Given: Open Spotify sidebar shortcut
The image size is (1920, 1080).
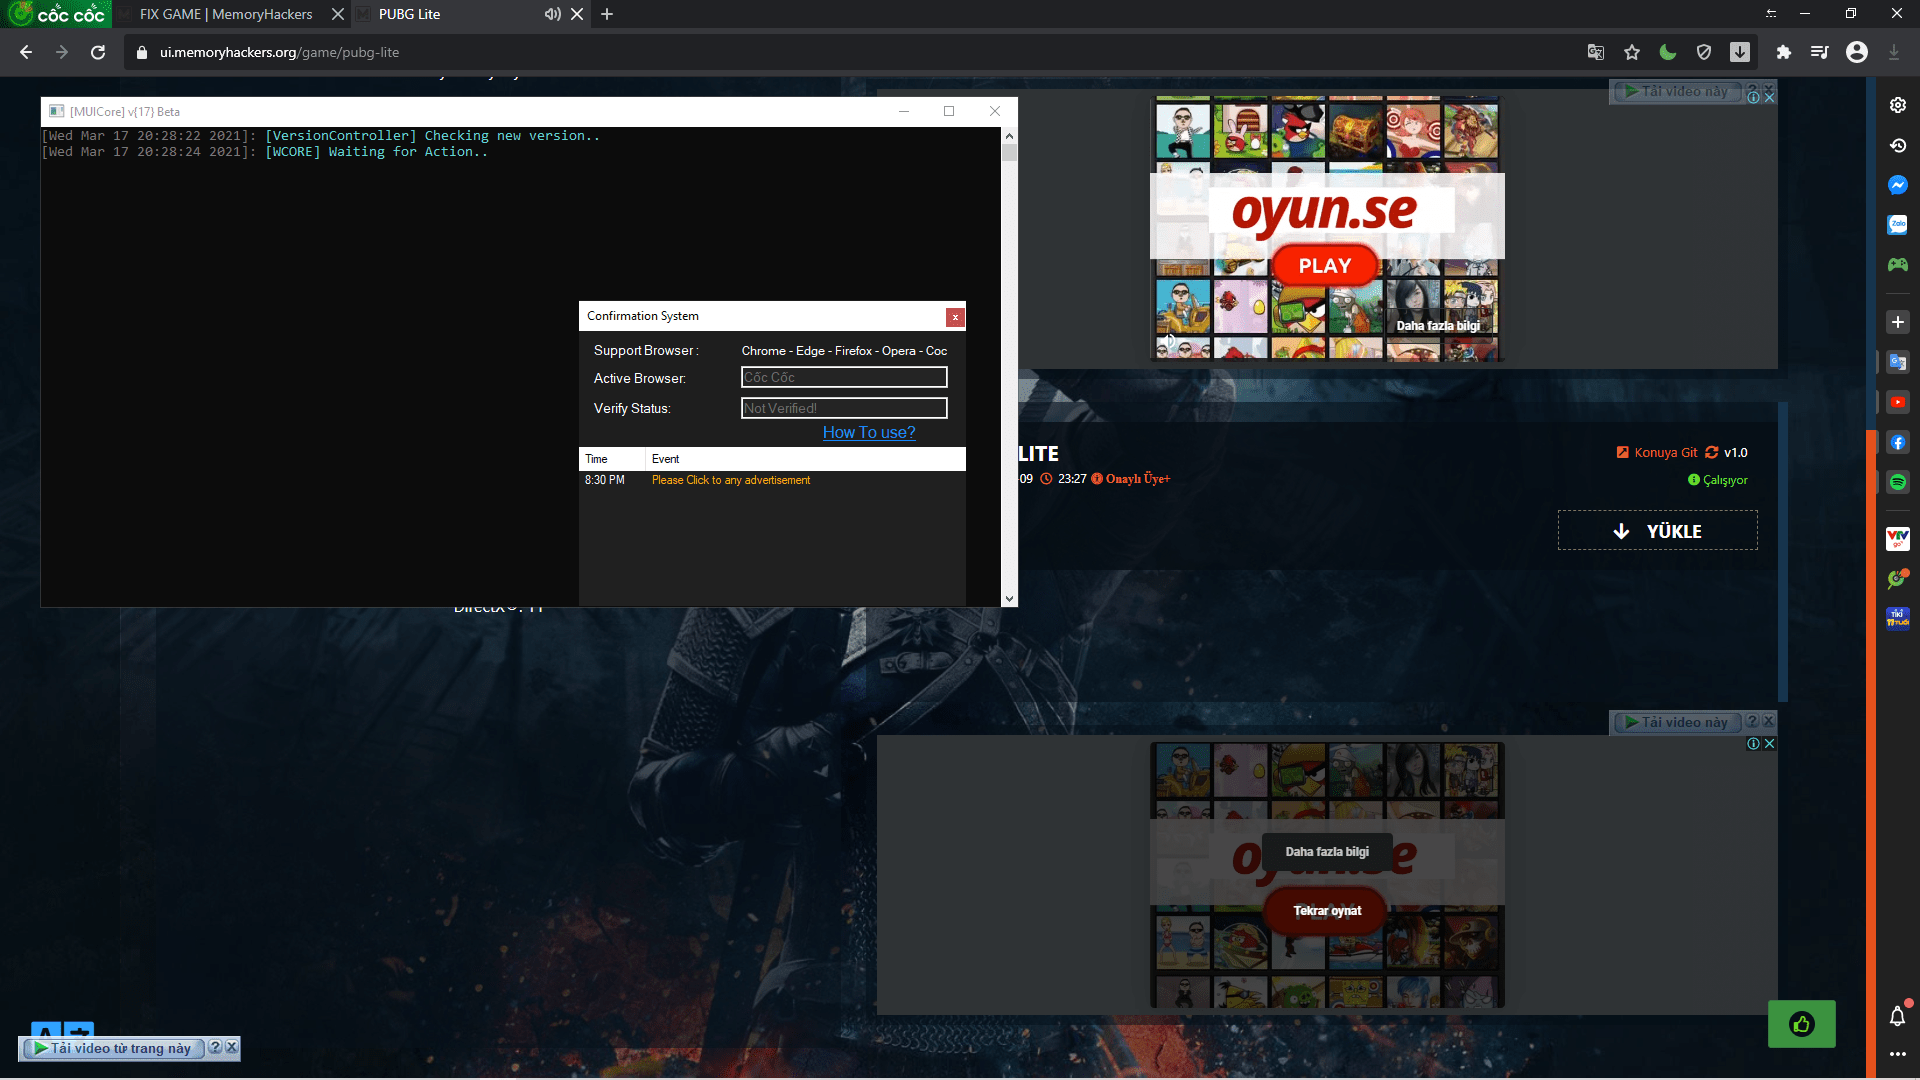Looking at the screenshot, I should (1898, 482).
